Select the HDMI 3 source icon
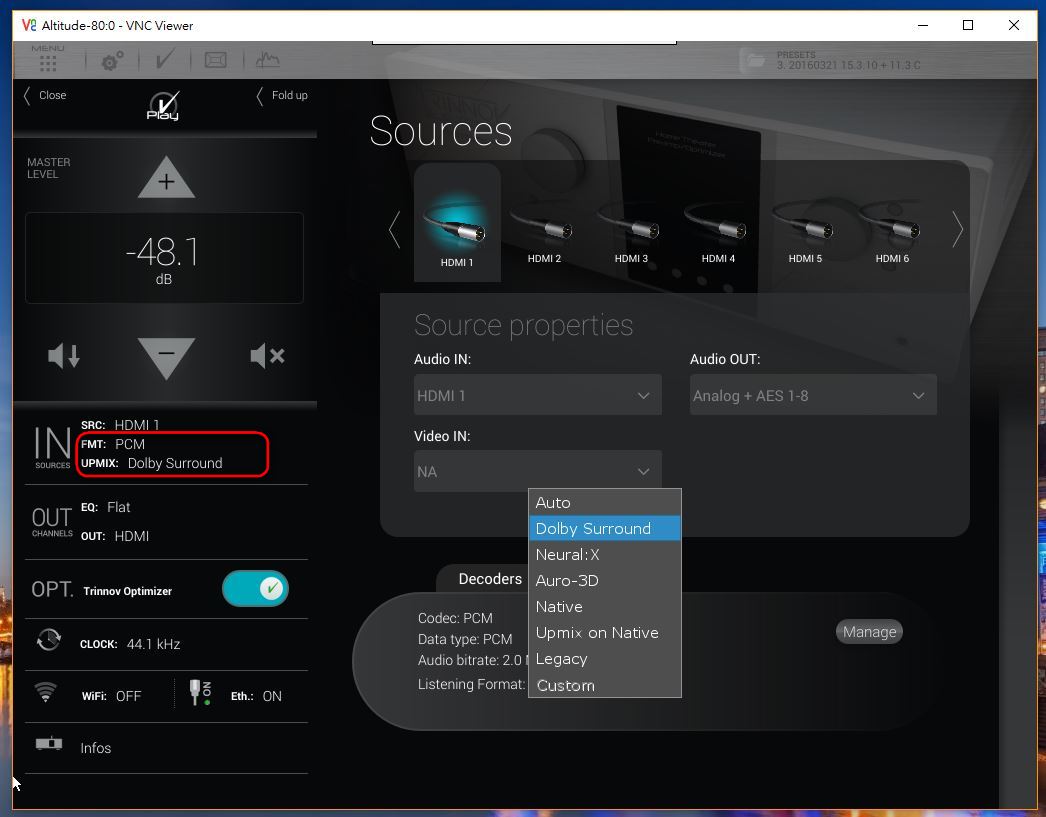This screenshot has height=817, width=1046. tap(631, 230)
